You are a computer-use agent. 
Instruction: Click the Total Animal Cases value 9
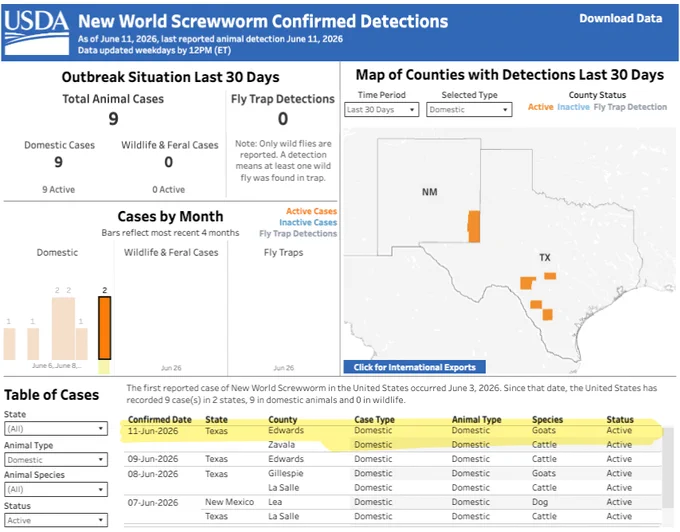113,119
